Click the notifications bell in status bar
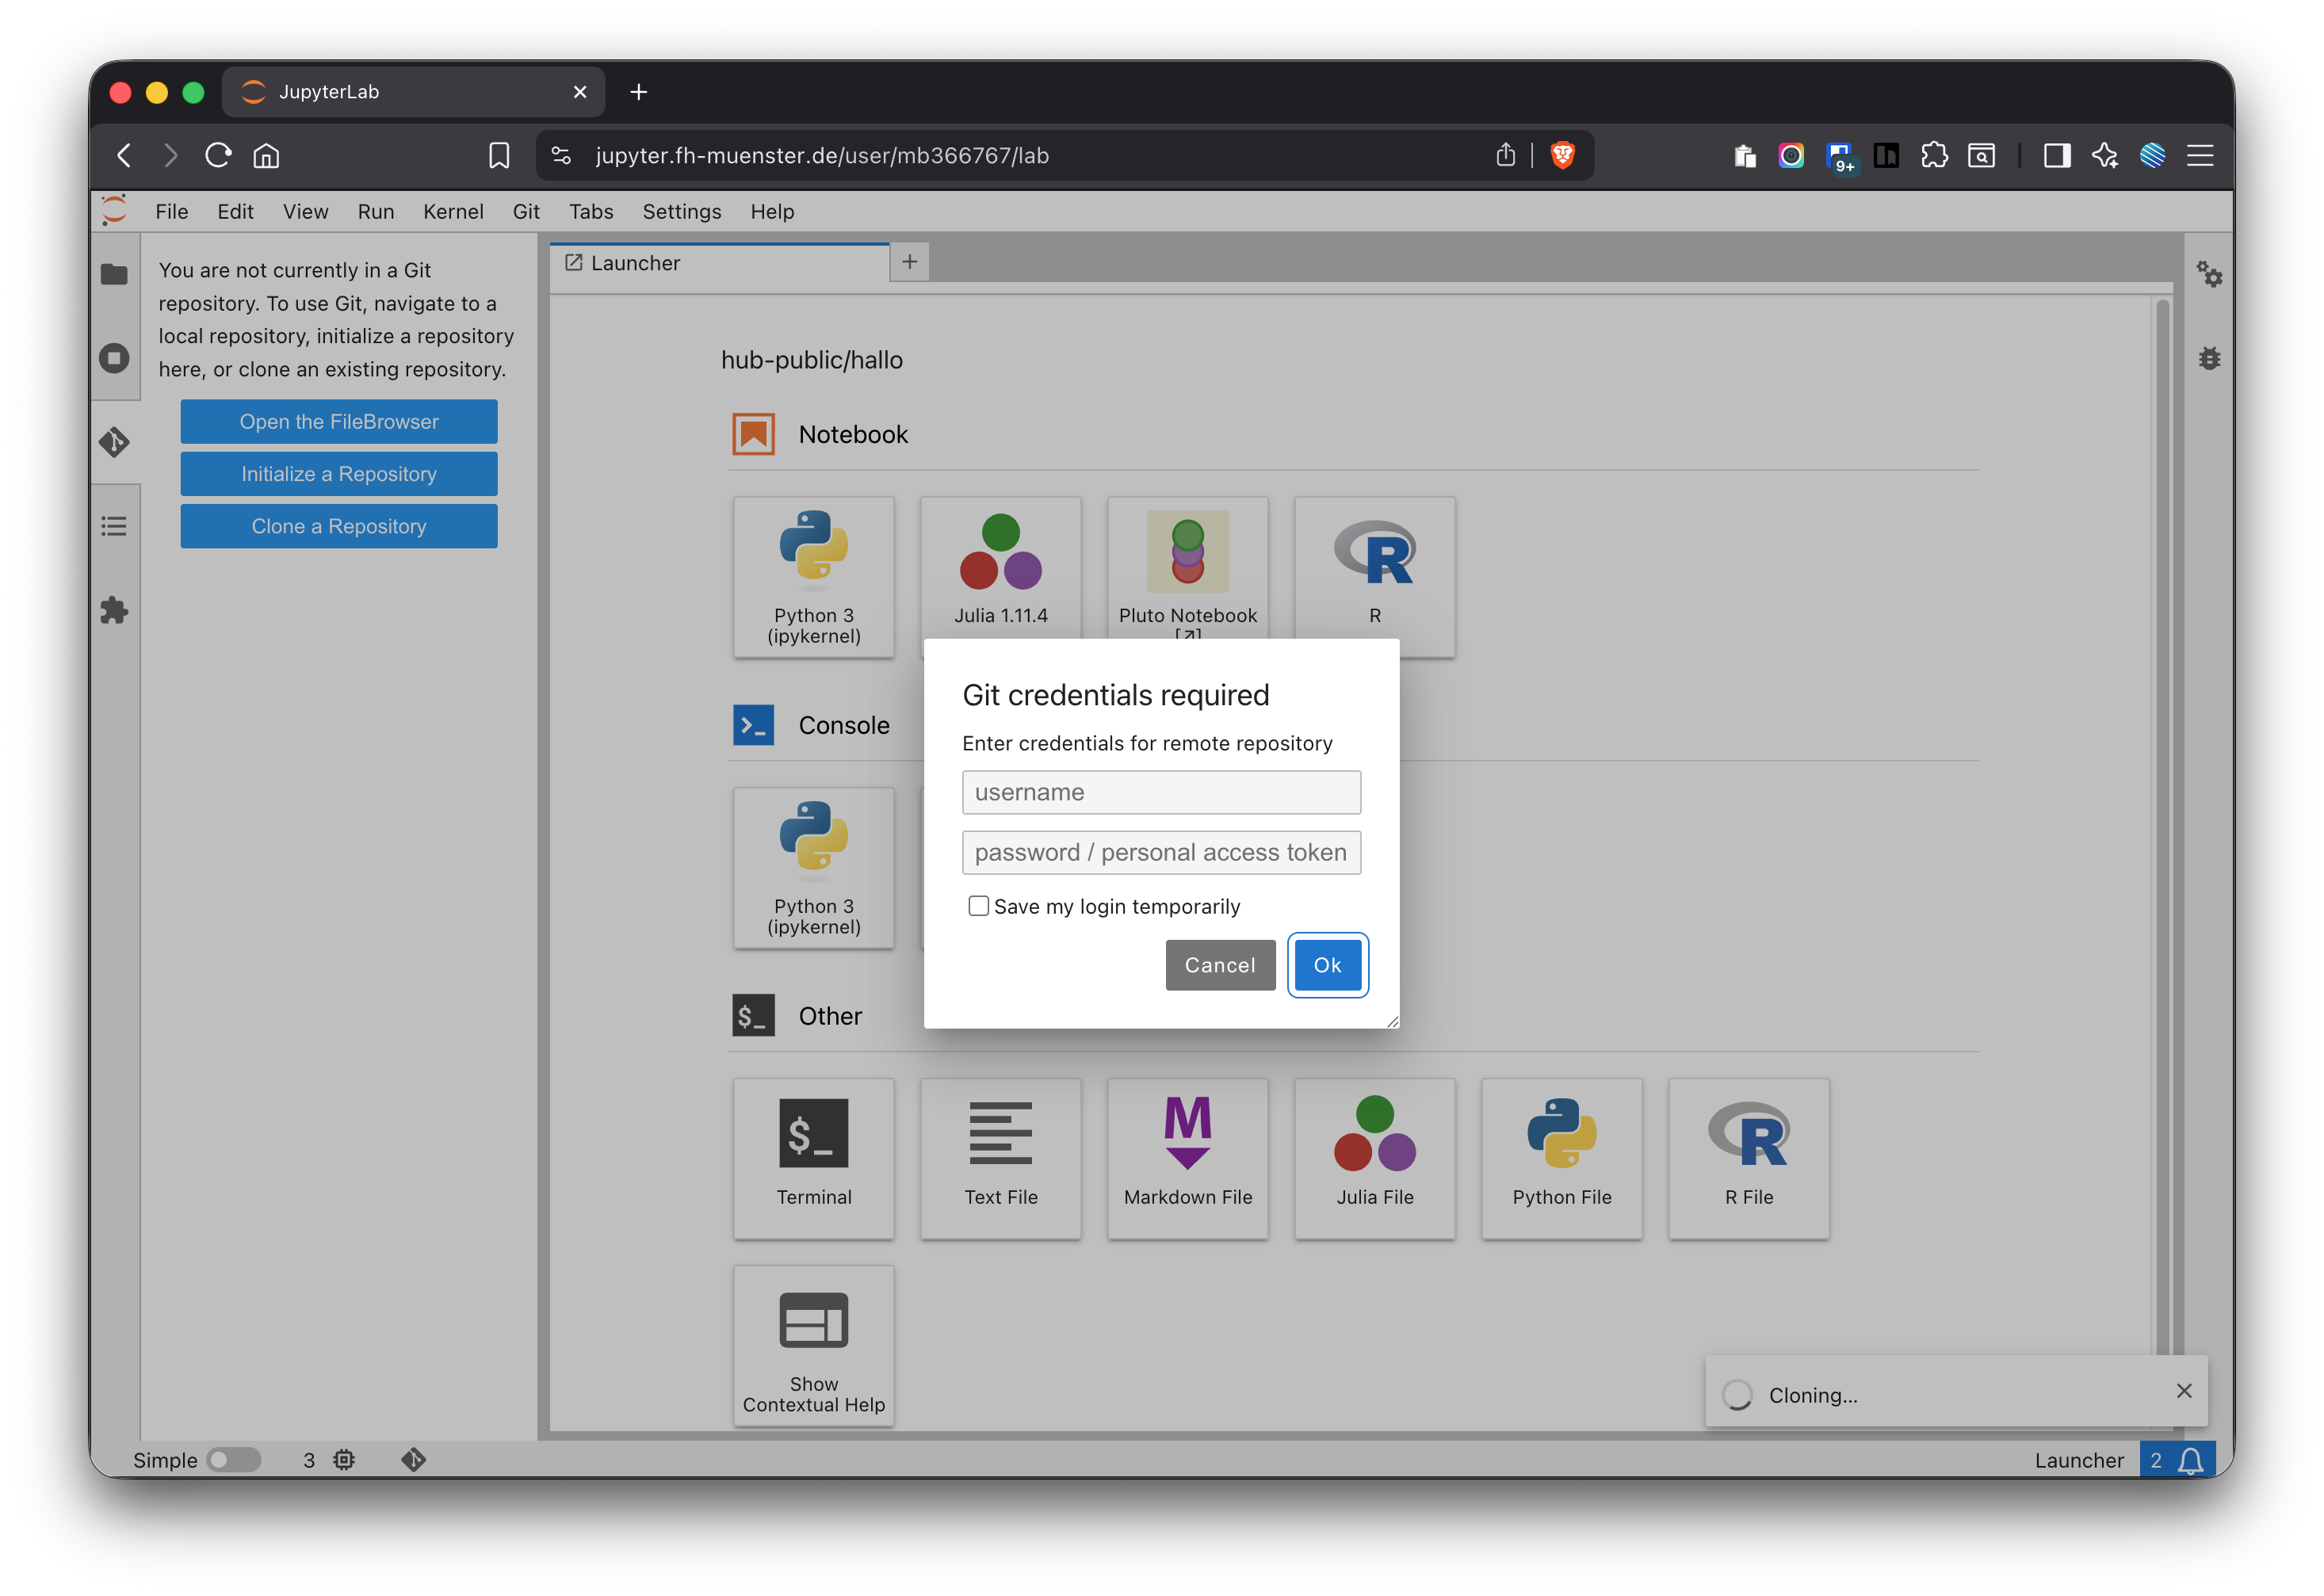The height and width of the screenshot is (1596, 2324). point(2190,1460)
